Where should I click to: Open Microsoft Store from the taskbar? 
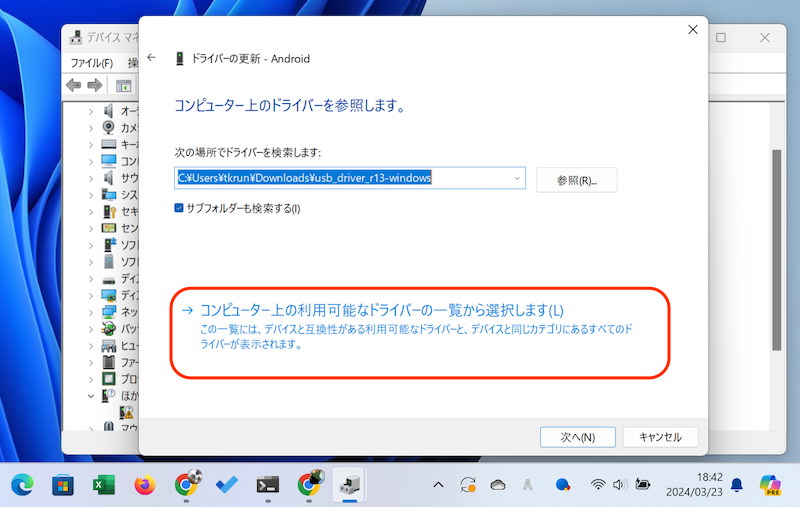click(62, 485)
